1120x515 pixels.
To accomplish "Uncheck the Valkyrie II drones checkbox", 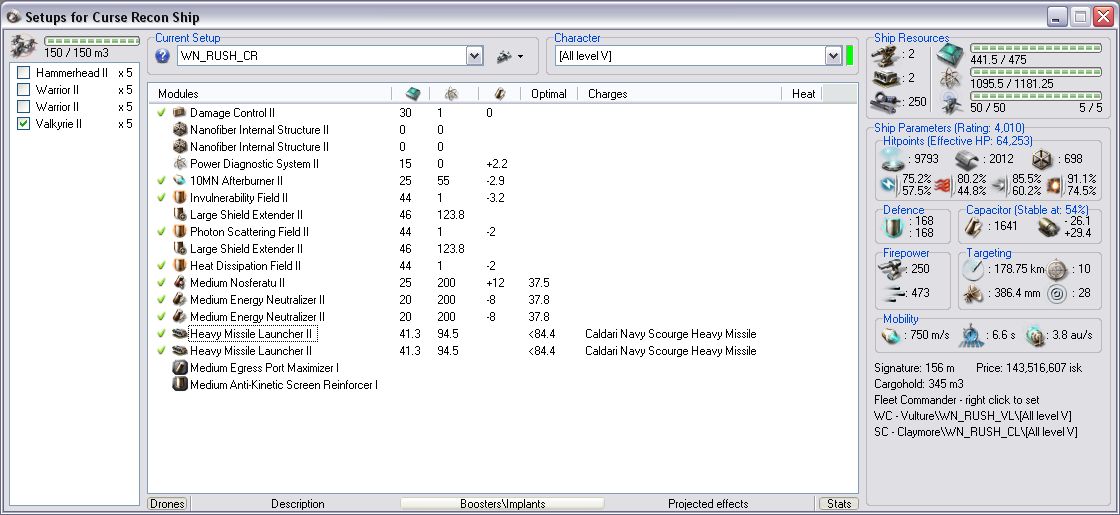I will (x=24, y=124).
